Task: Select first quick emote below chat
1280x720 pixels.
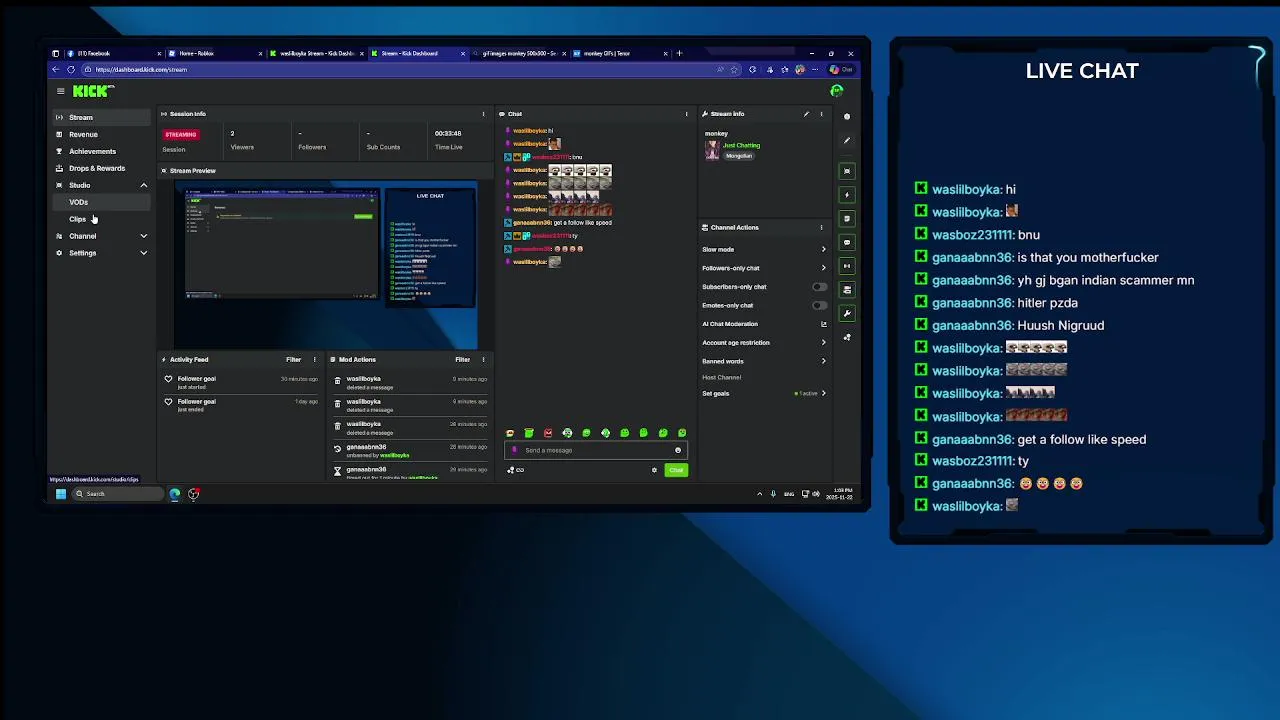Action: pyautogui.click(x=510, y=433)
